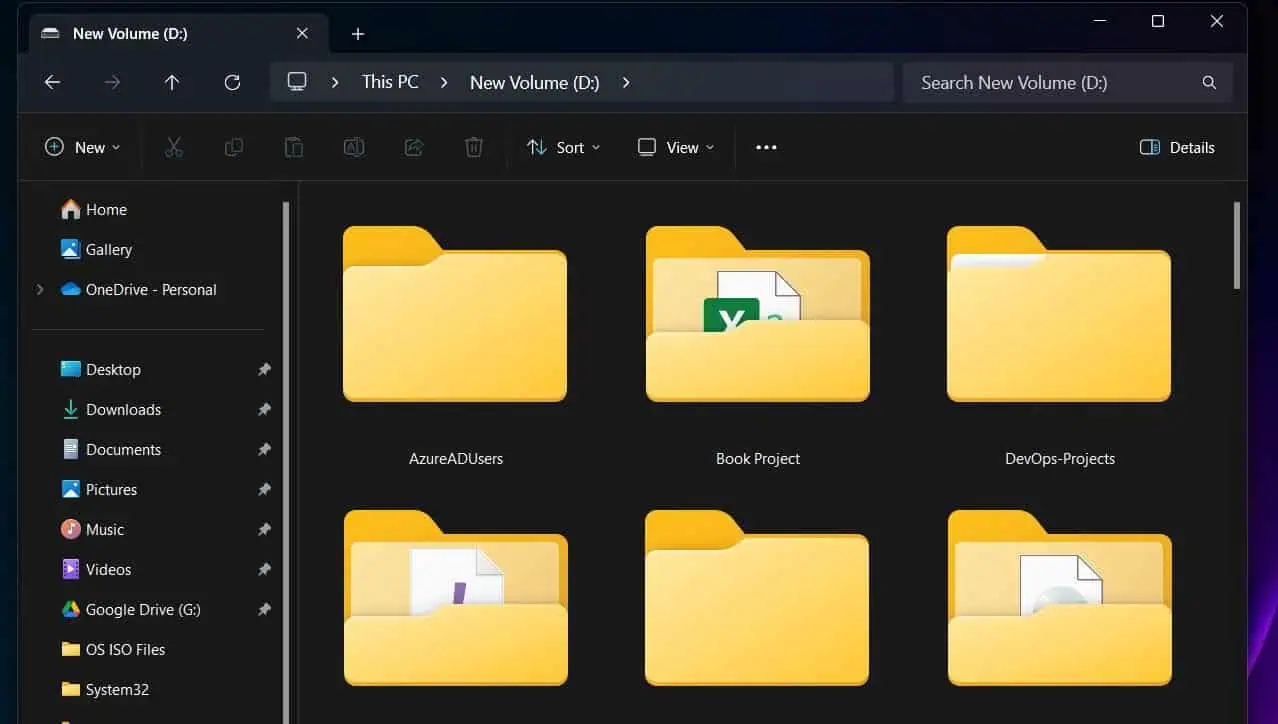This screenshot has width=1278, height=724.
Task: Click New Volume (D:) breadcrumb
Action: point(535,83)
